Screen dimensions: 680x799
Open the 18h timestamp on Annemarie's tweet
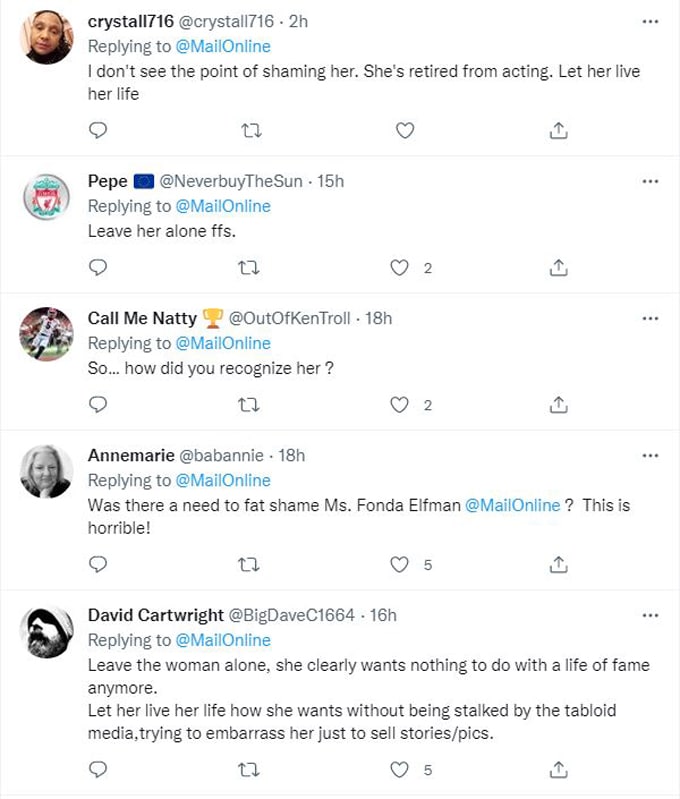coord(291,455)
